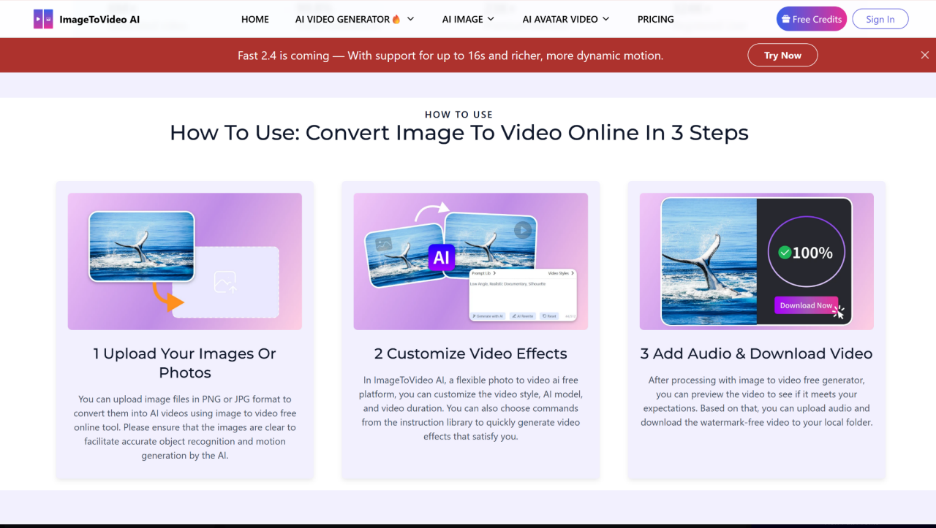Image resolution: width=936 pixels, height=528 pixels.
Task: Click the Free Credits button
Action: coord(811,19)
